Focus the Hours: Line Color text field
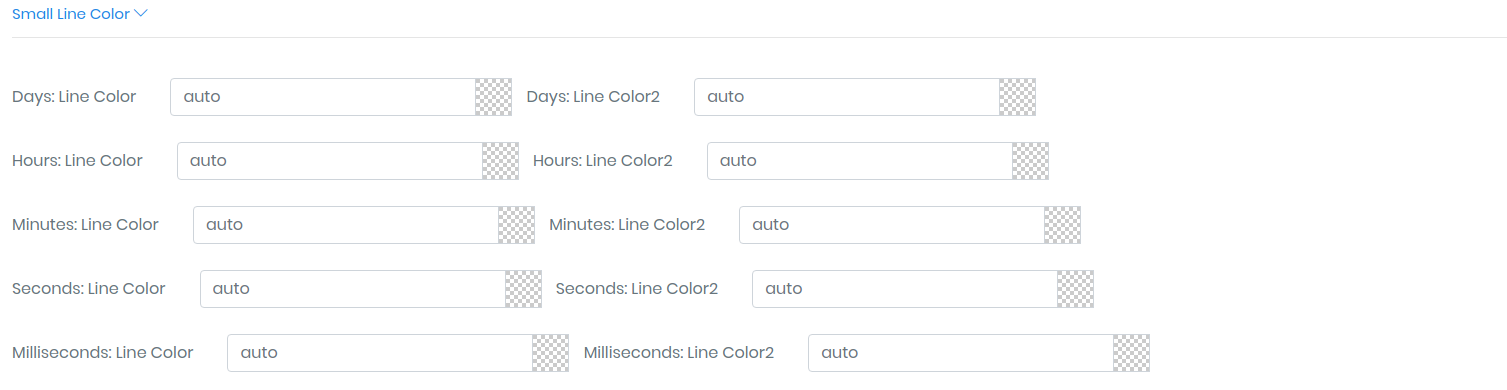The height and width of the screenshot is (390, 1507). [330, 161]
